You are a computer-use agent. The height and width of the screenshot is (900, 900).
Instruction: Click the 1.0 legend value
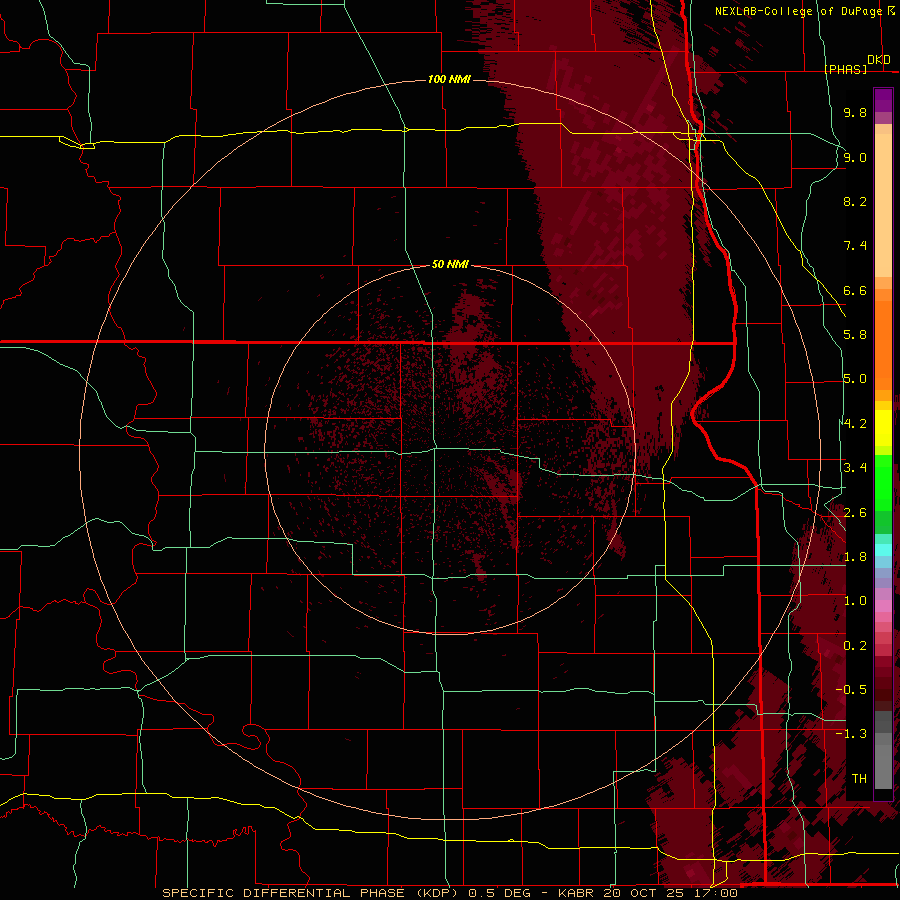[855, 601]
